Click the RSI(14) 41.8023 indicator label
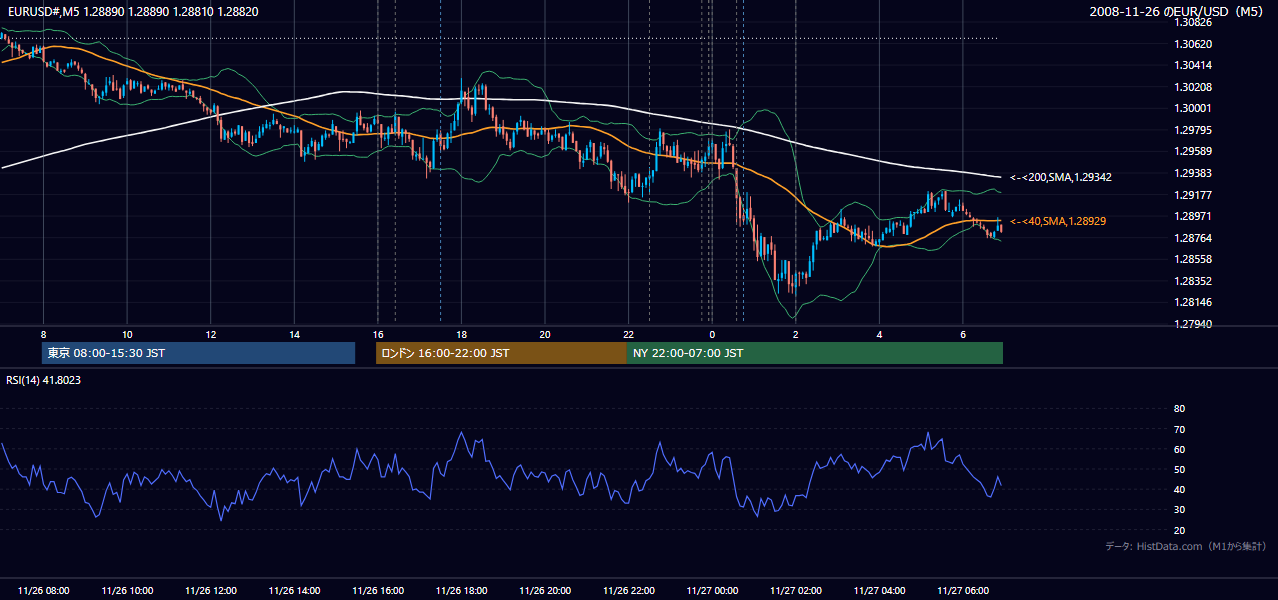The height and width of the screenshot is (600, 1278). (x=44, y=379)
